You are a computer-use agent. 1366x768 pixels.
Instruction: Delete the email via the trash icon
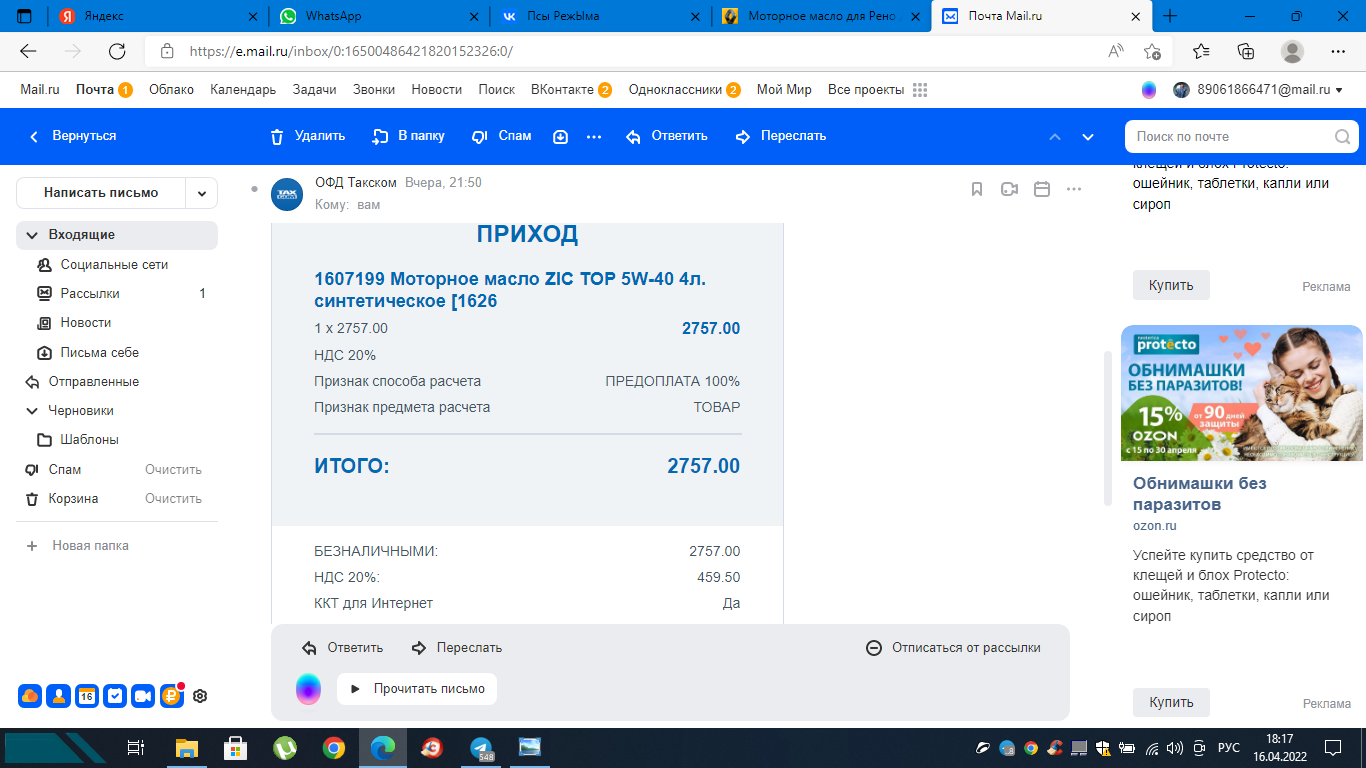[277, 136]
